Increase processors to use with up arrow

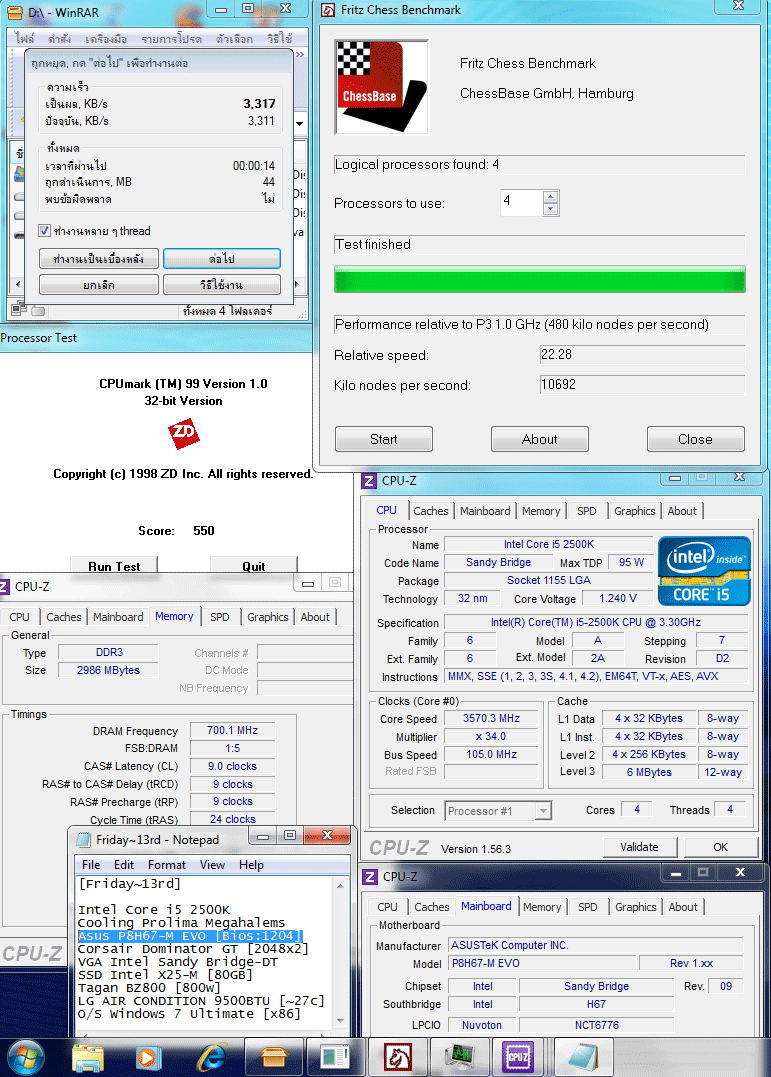click(550, 197)
